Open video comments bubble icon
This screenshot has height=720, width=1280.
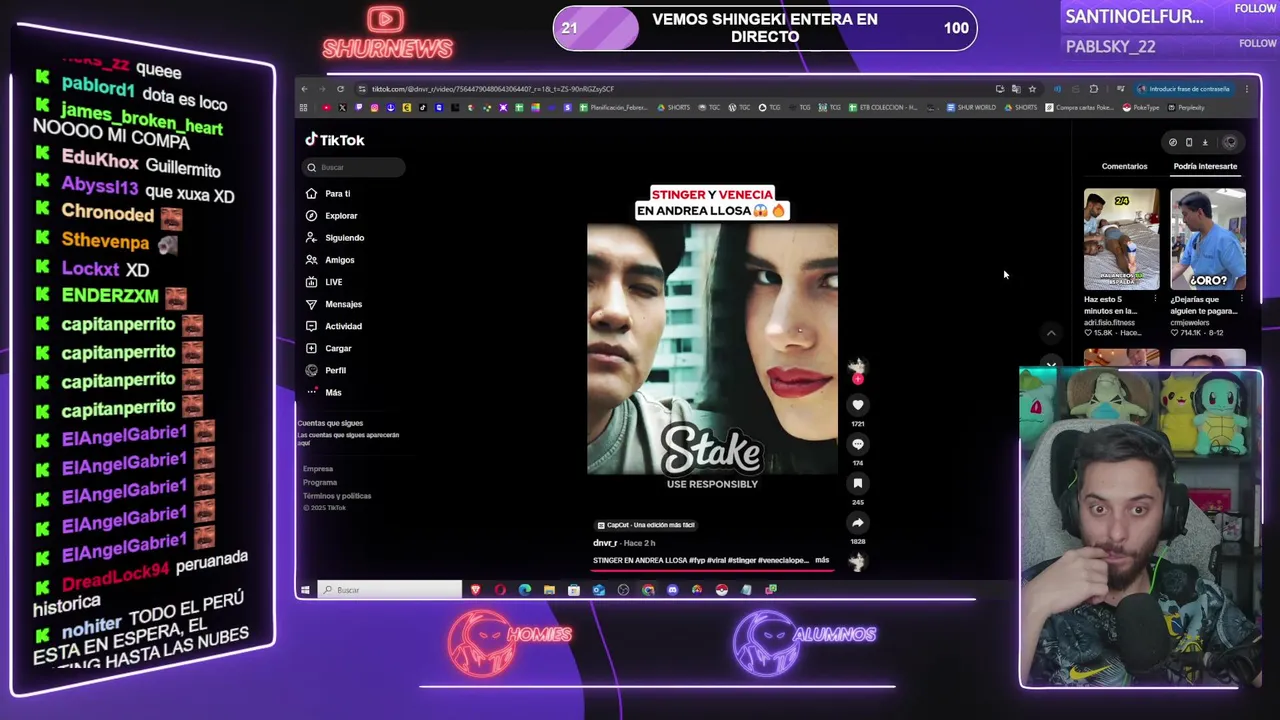pos(857,444)
